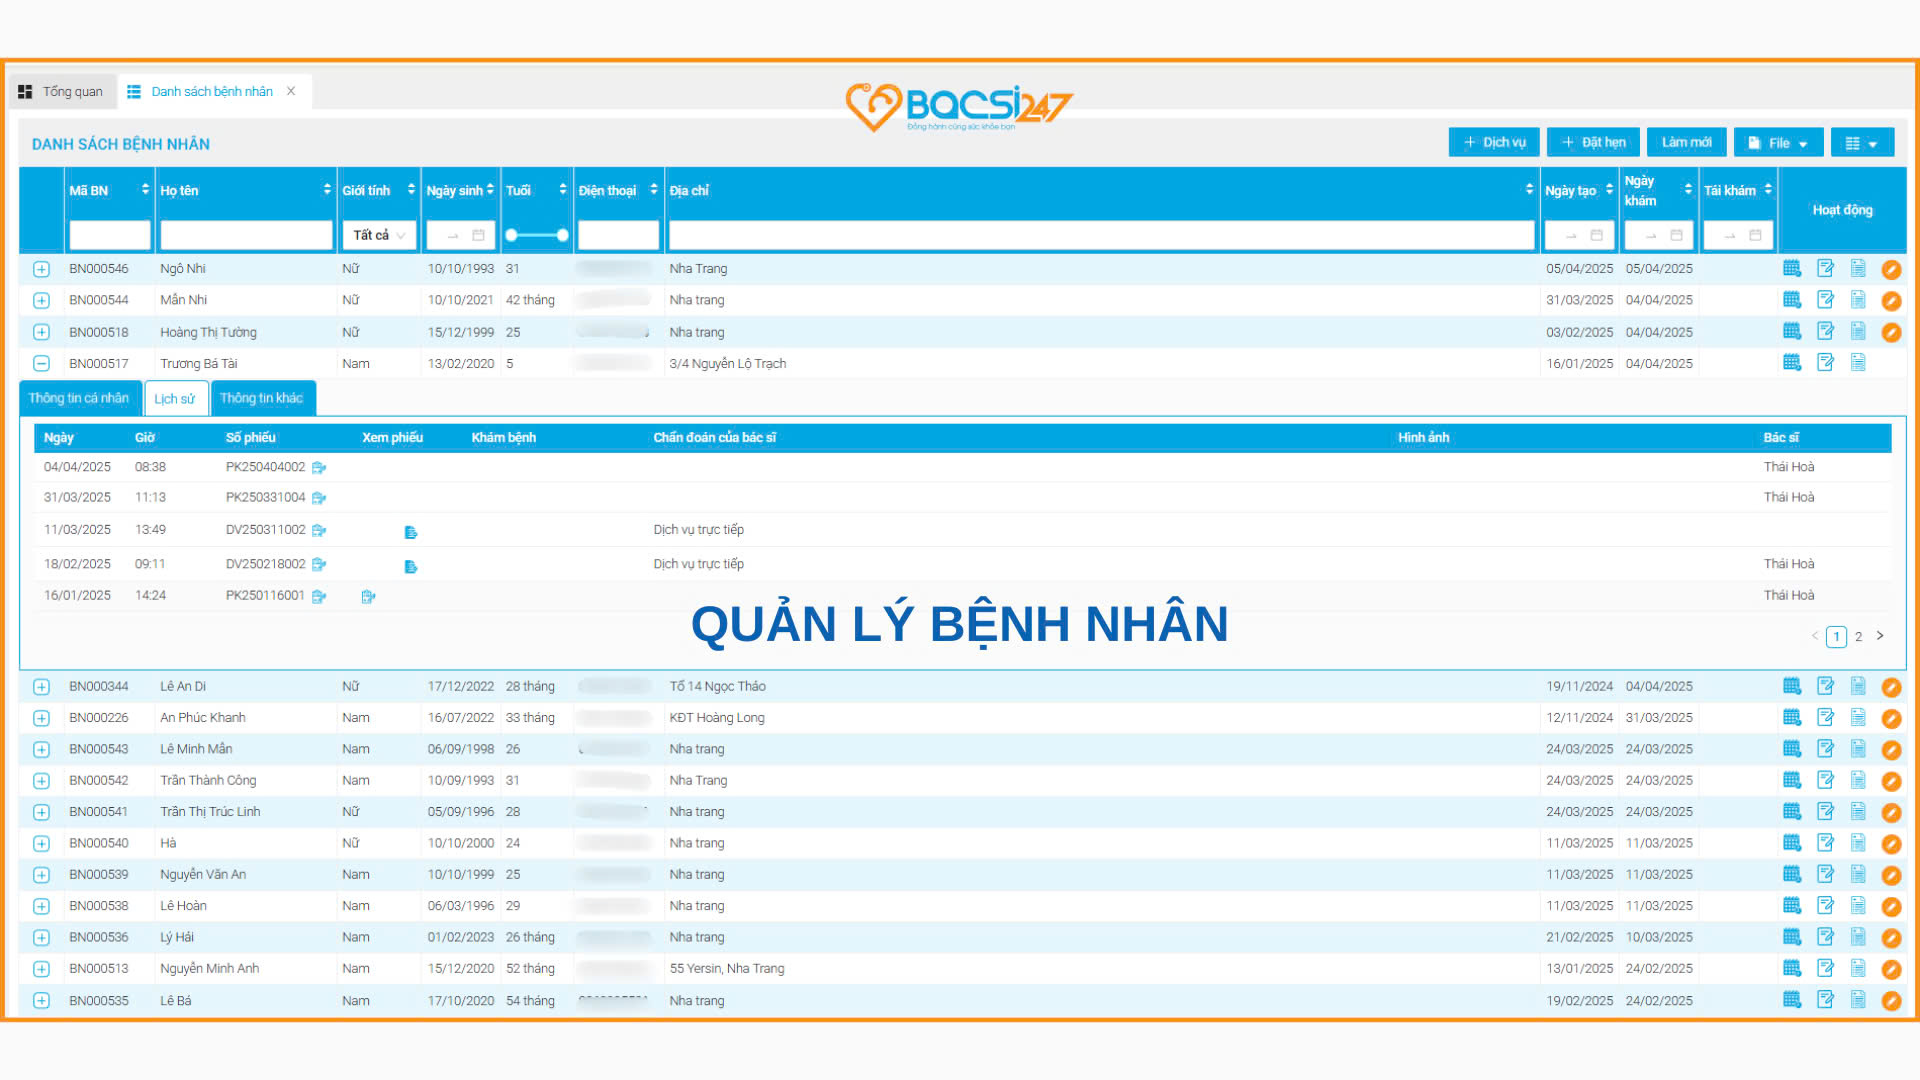Click the Điện thoại filter input
Image resolution: width=1920 pixels, height=1080 pixels.
click(618, 235)
